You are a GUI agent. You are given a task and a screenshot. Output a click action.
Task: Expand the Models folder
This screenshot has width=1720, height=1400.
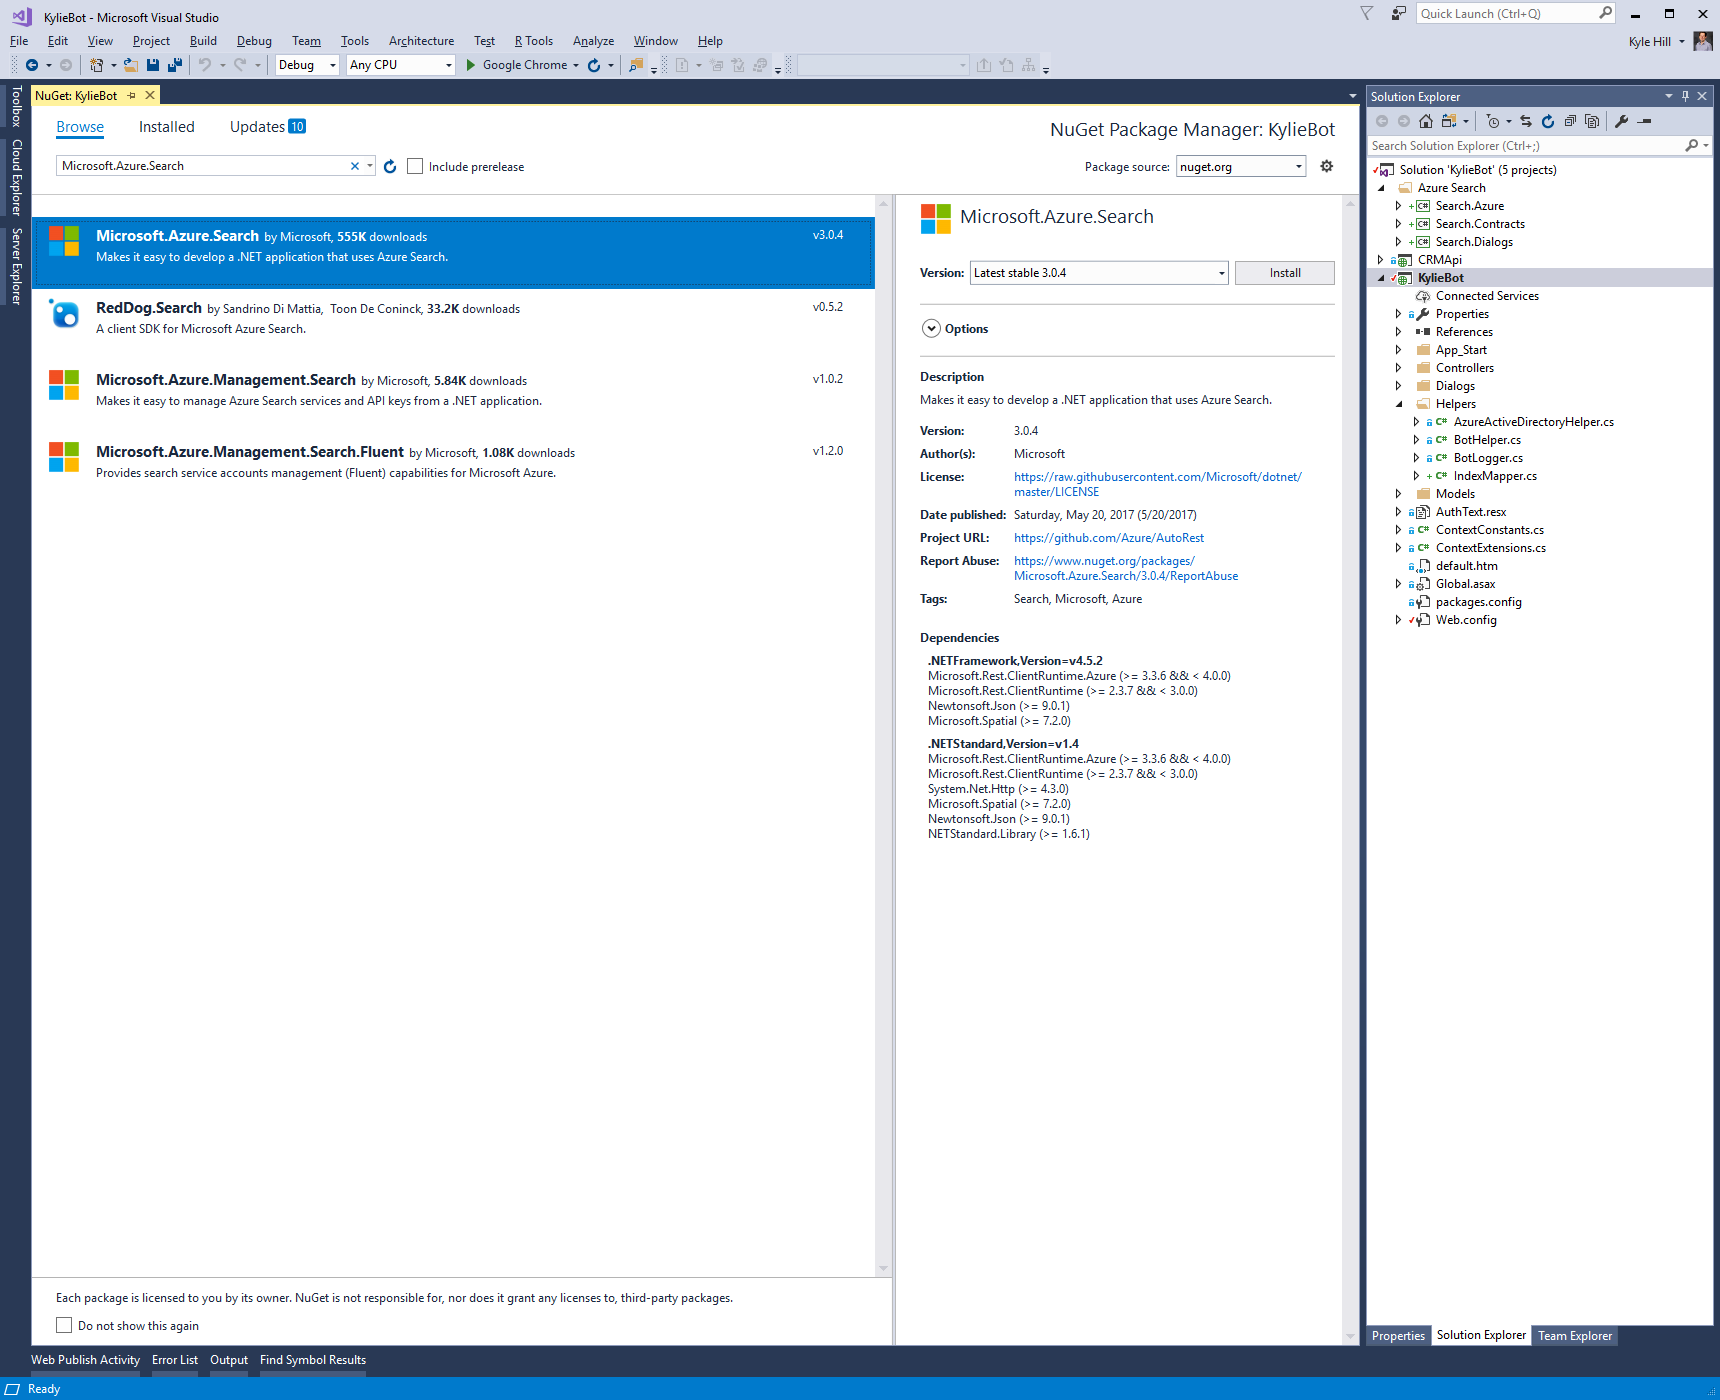[x=1398, y=494]
